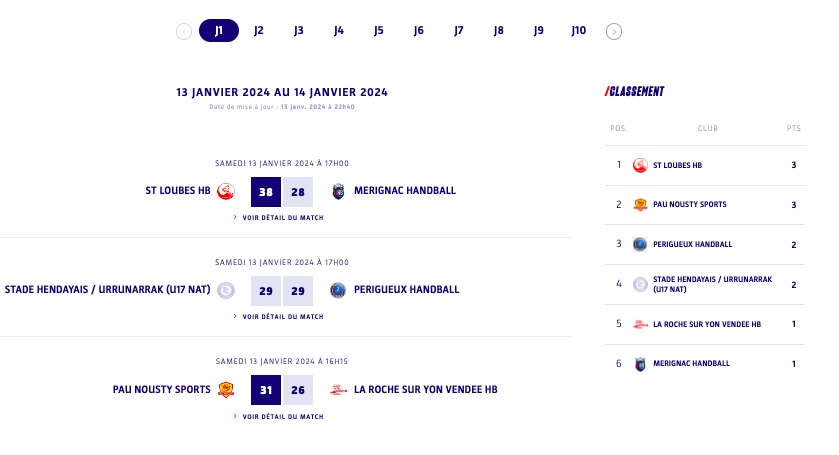Image resolution: width=839 pixels, height=455 pixels.
Task: Click the St Loubes HB logo in match list
Action: (226, 191)
